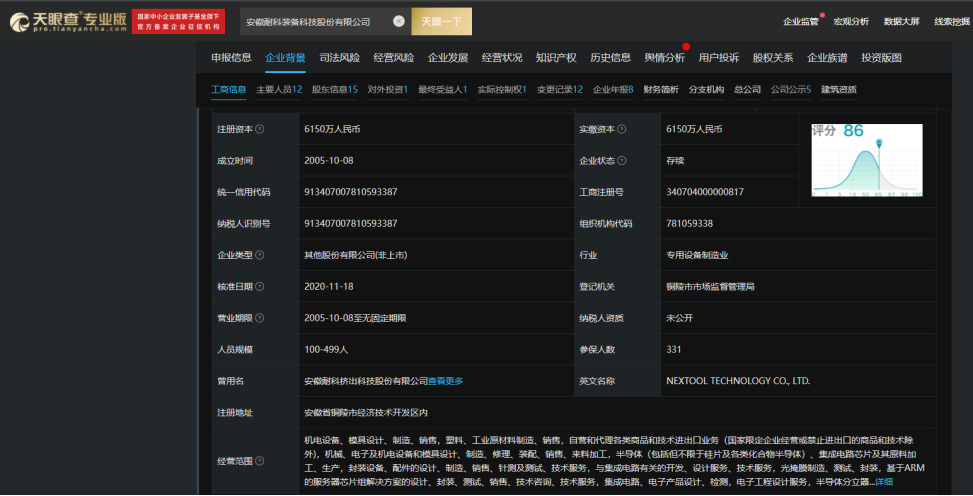Select the 实际控制权1 sub-tab

point(502,89)
